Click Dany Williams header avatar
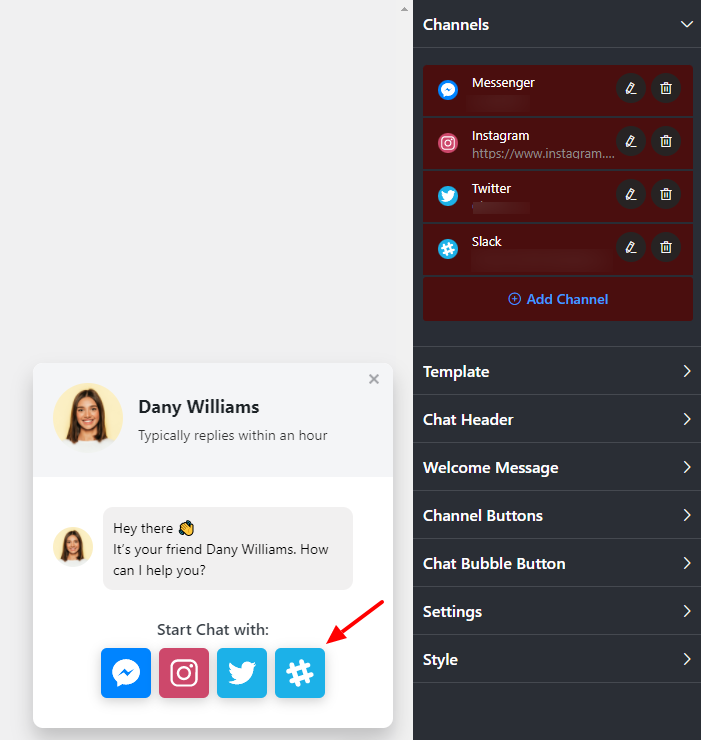Screen dimensions: 701x740 pos(88,418)
